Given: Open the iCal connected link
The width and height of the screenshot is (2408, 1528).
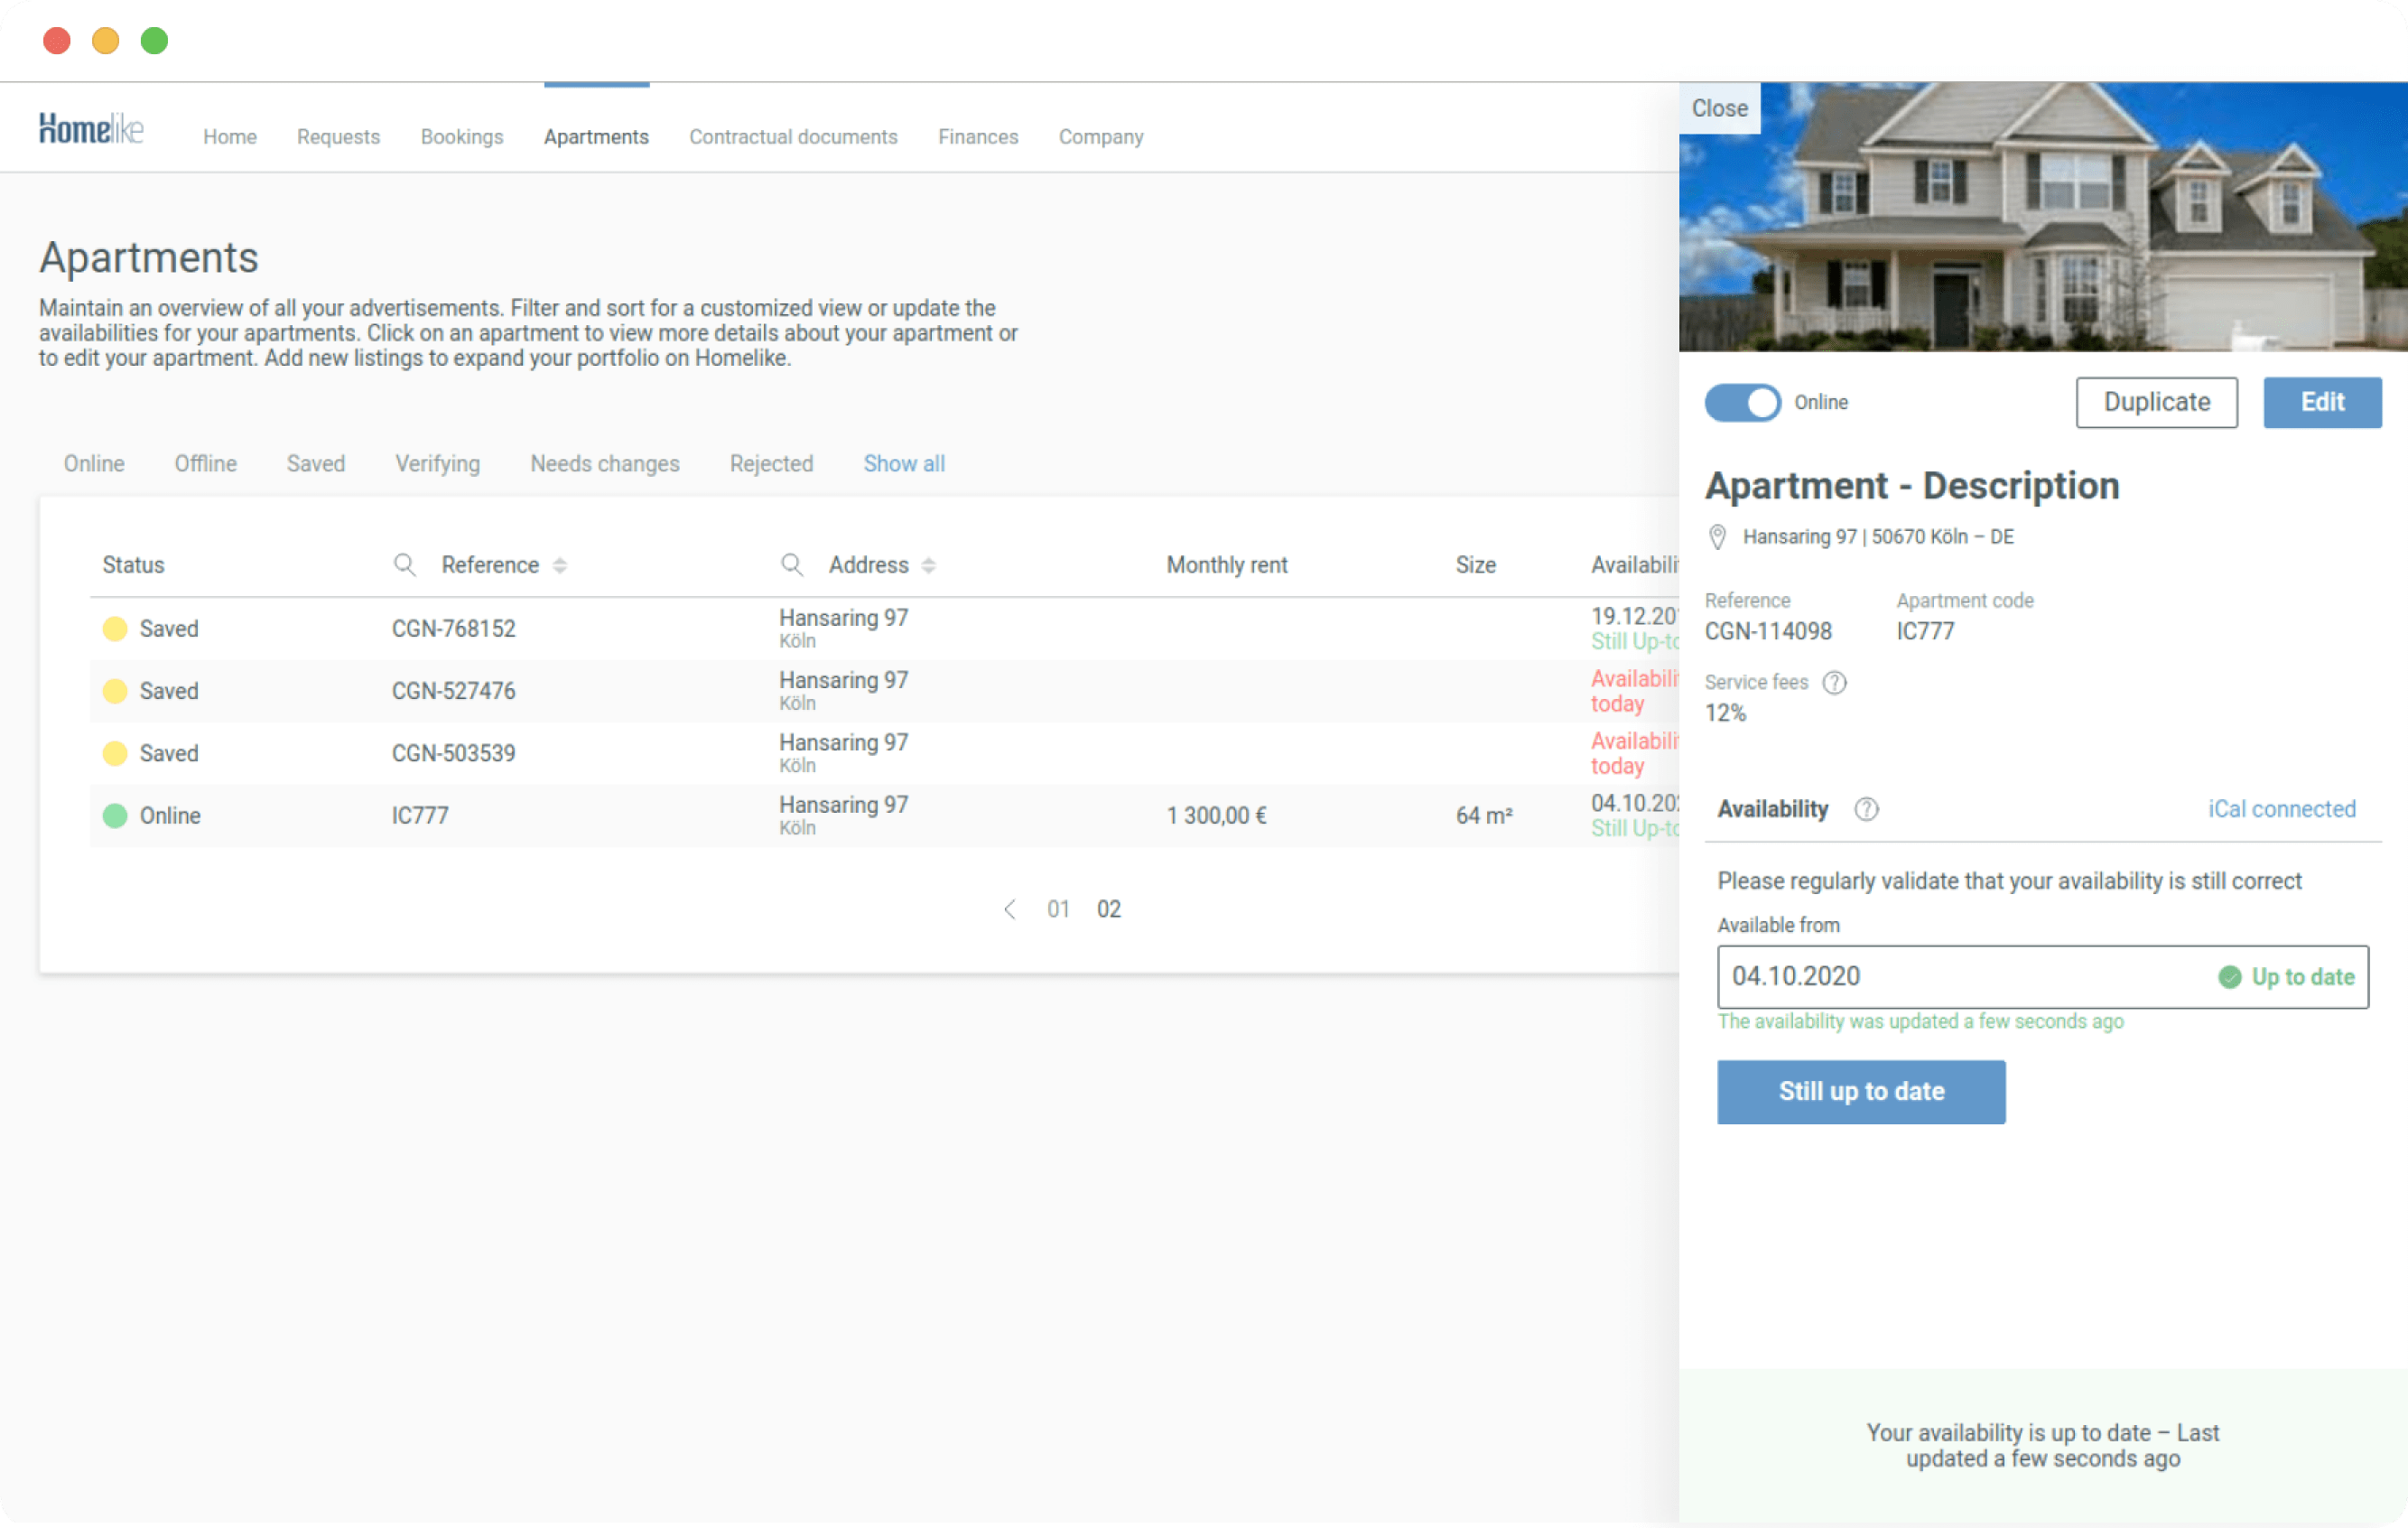Looking at the screenshot, I should pos(2281,809).
